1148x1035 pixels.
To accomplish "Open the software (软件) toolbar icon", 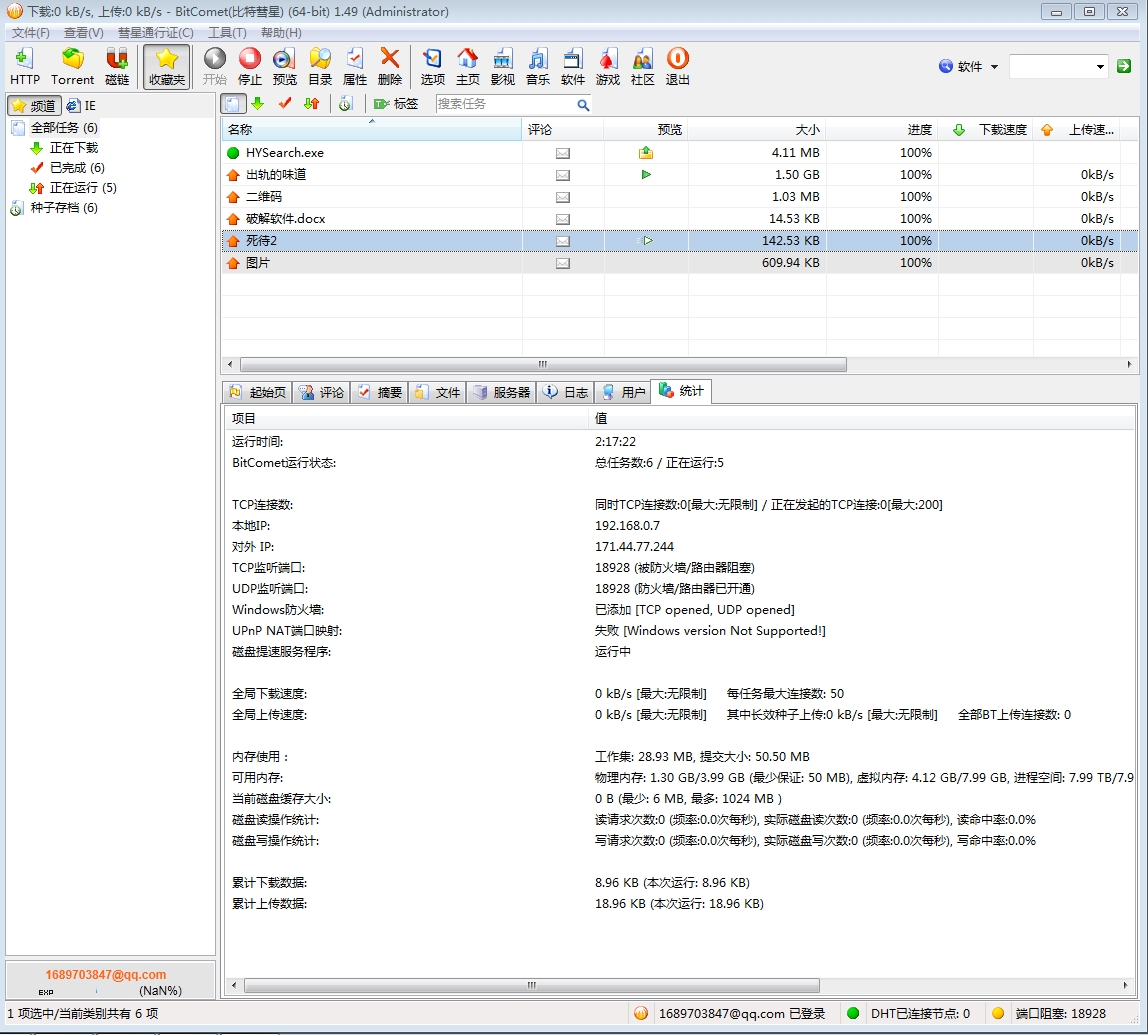I will 573,67.
